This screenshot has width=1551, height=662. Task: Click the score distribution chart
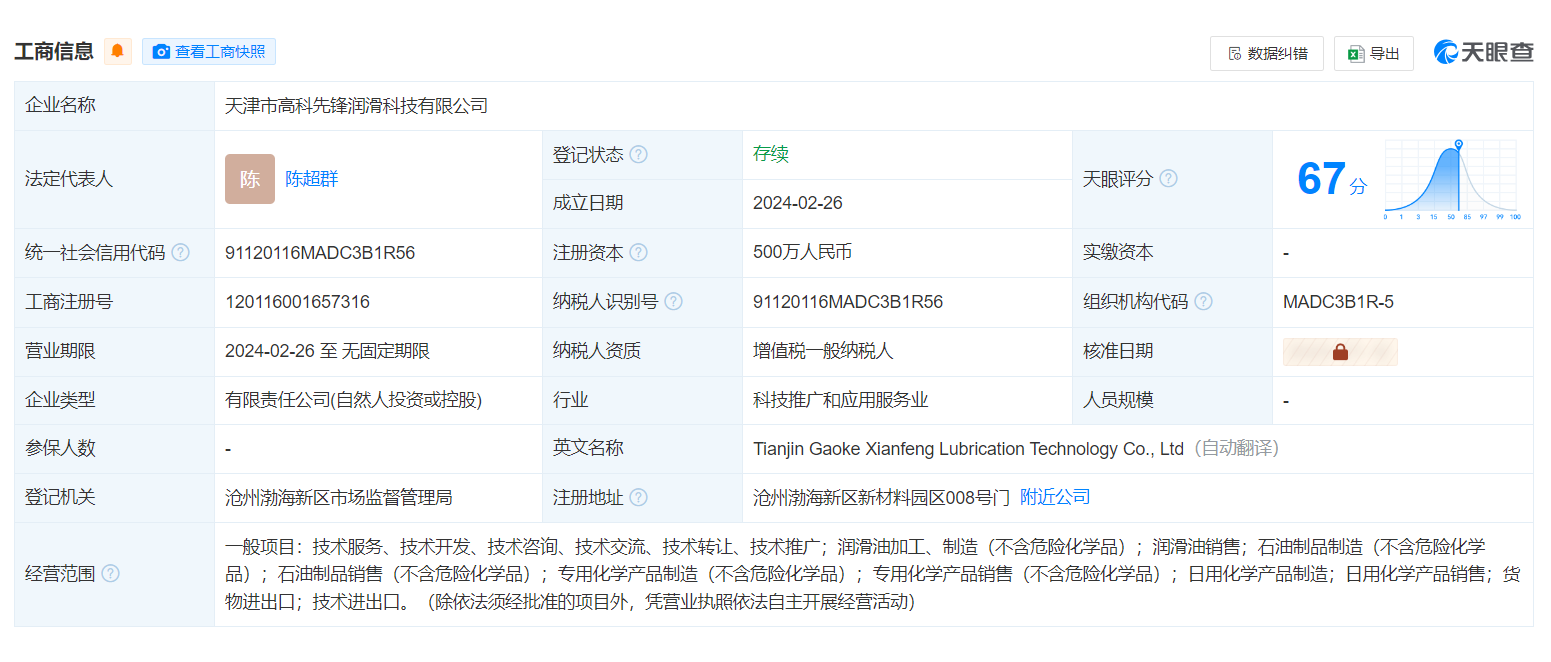tap(1452, 180)
